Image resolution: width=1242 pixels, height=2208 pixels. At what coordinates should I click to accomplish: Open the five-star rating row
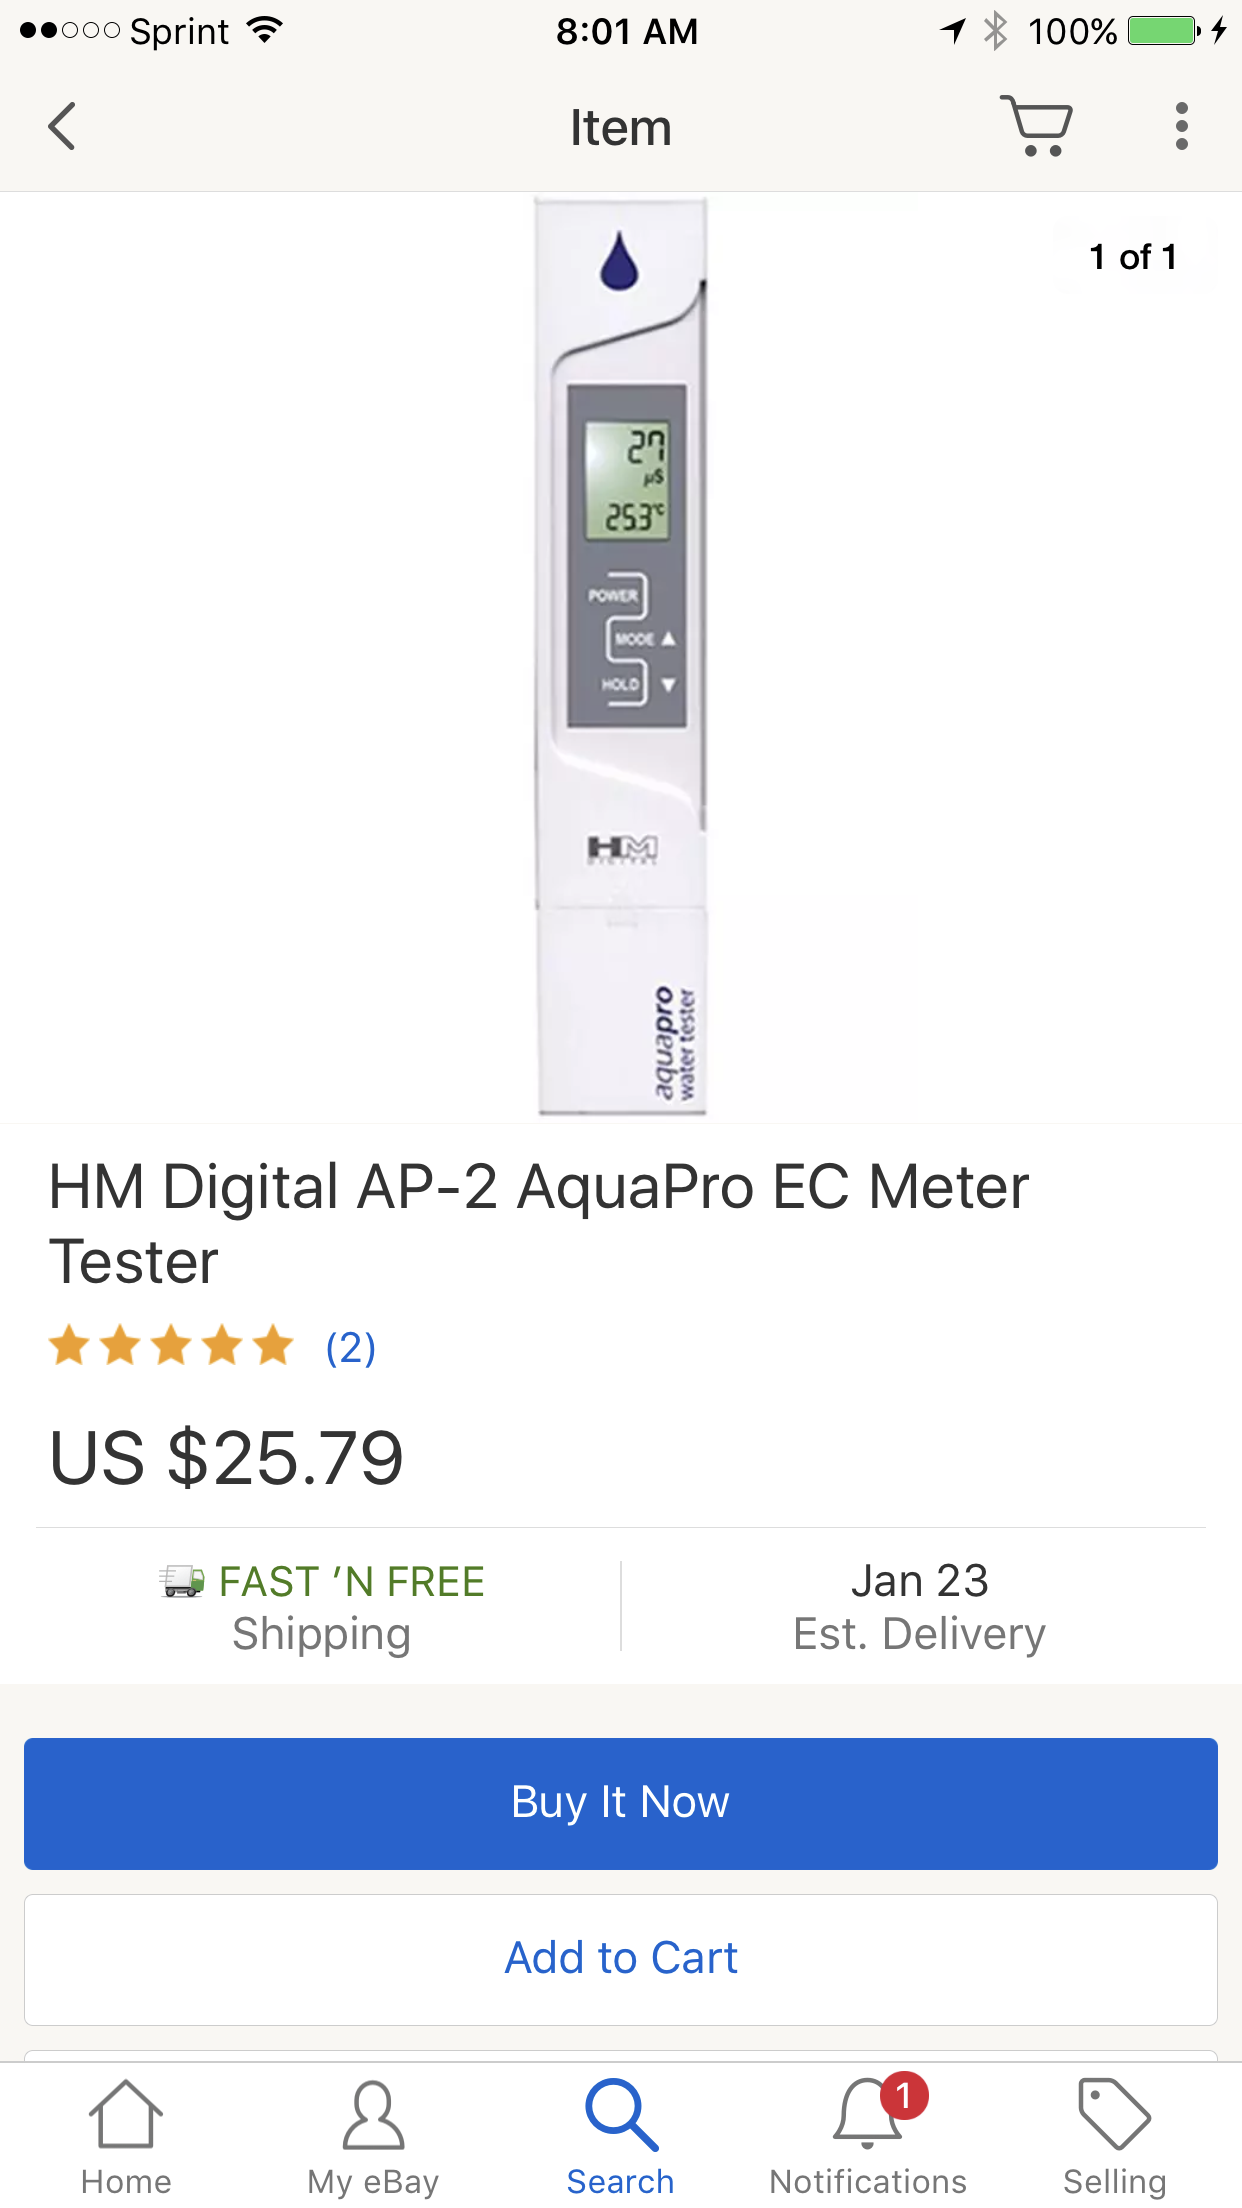coord(171,1346)
